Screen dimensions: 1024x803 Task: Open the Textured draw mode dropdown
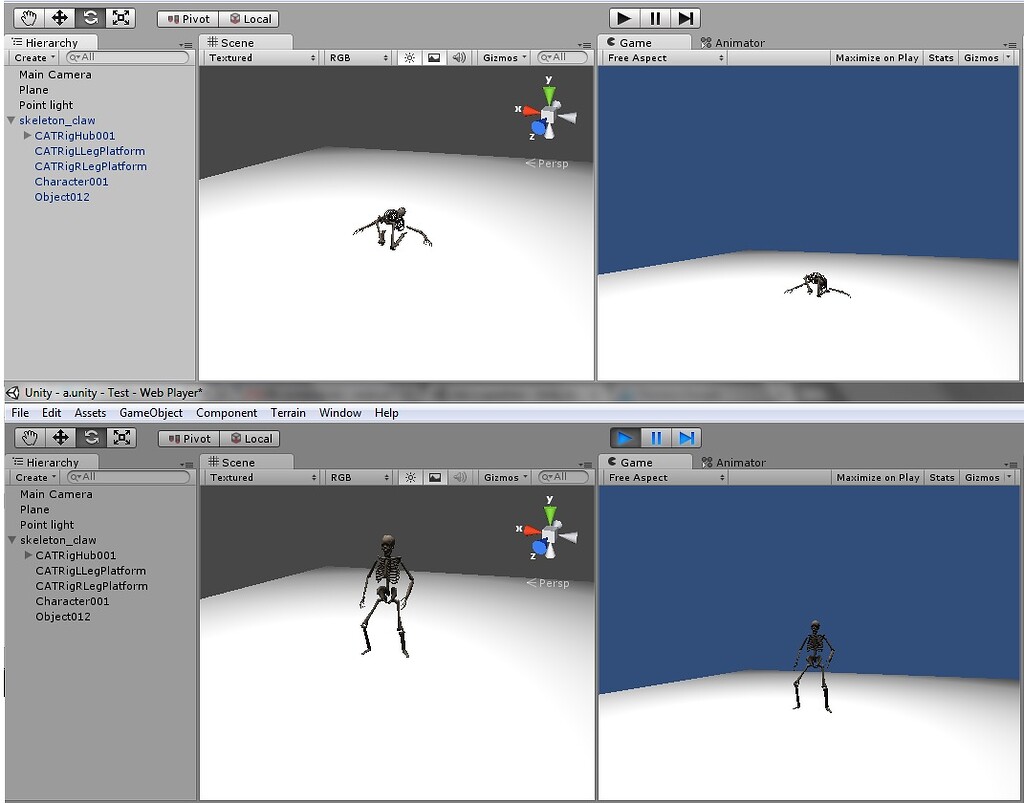(x=257, y=57)
